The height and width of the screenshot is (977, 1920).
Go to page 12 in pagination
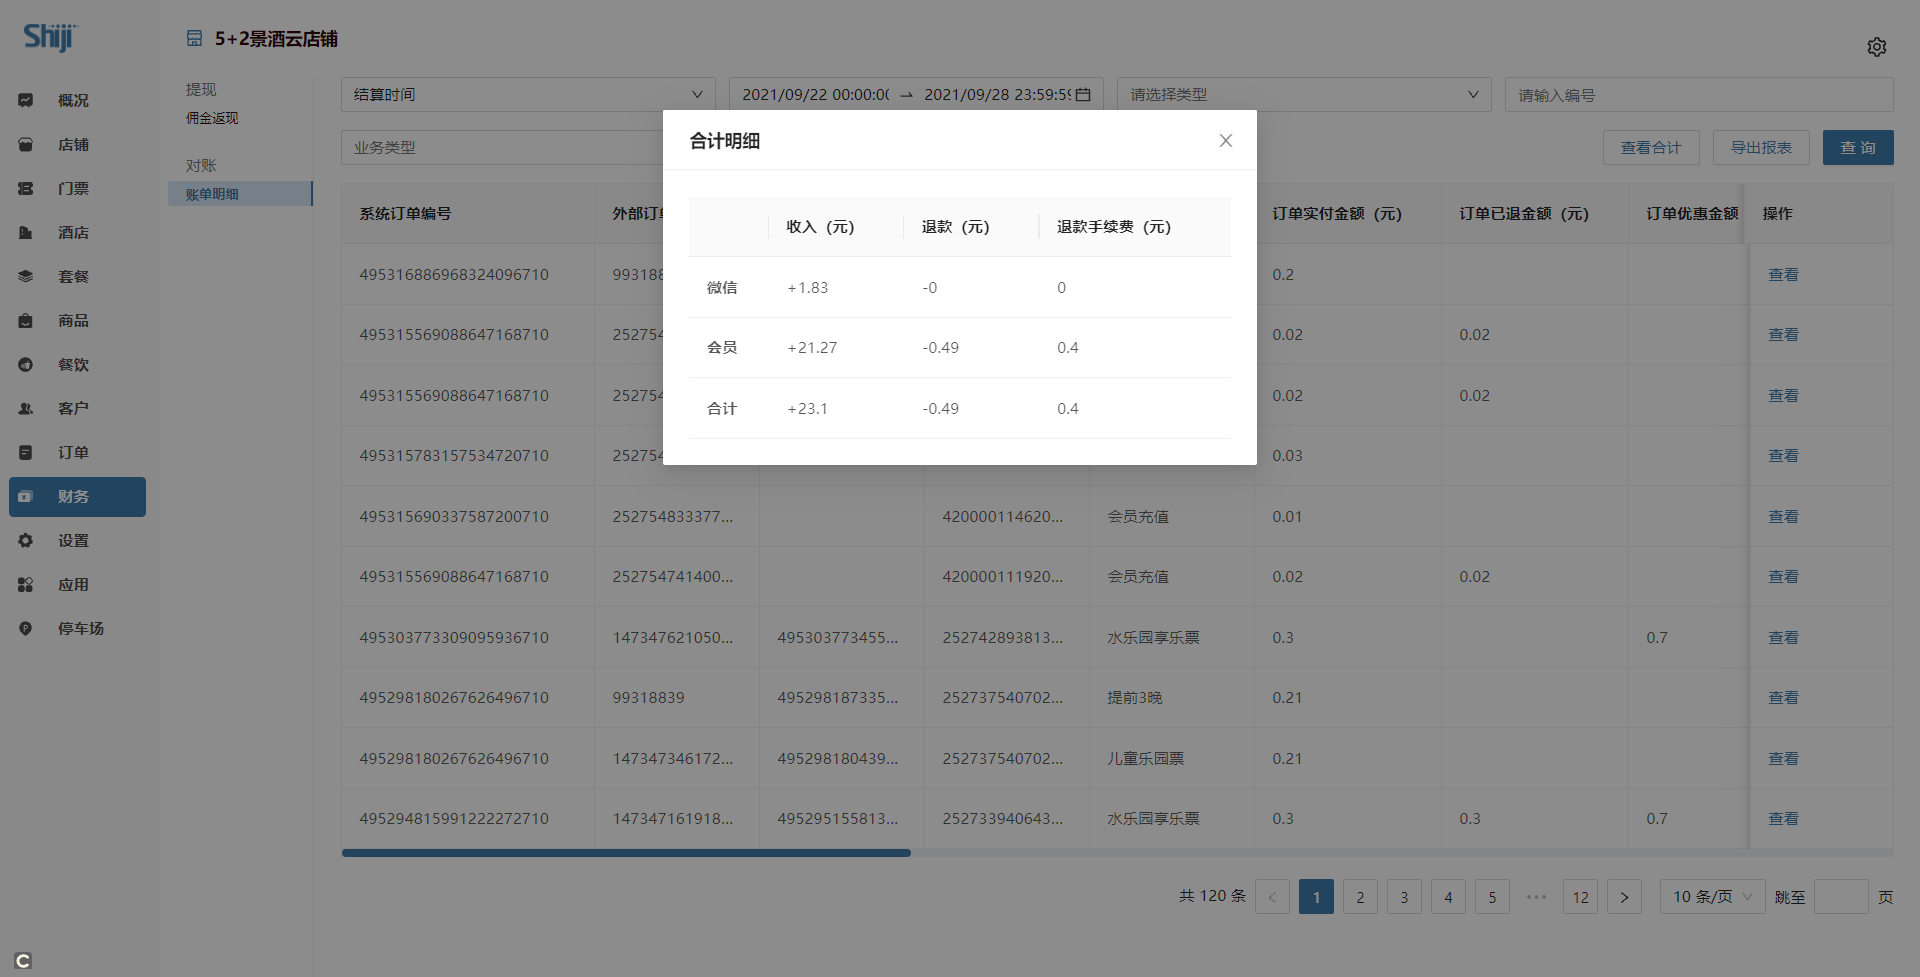coord(1580,897)
